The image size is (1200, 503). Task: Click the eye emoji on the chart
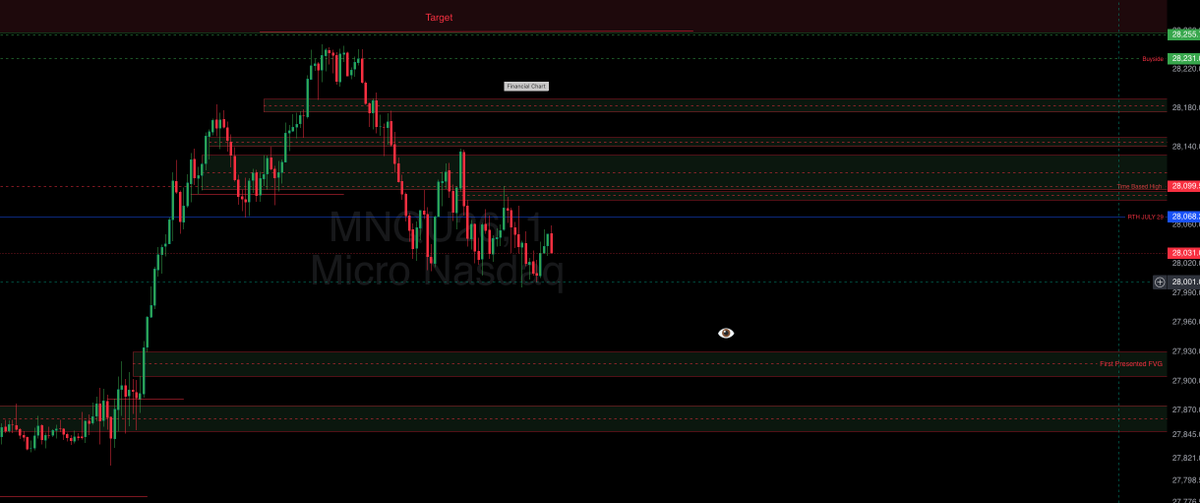coord(726,333)
